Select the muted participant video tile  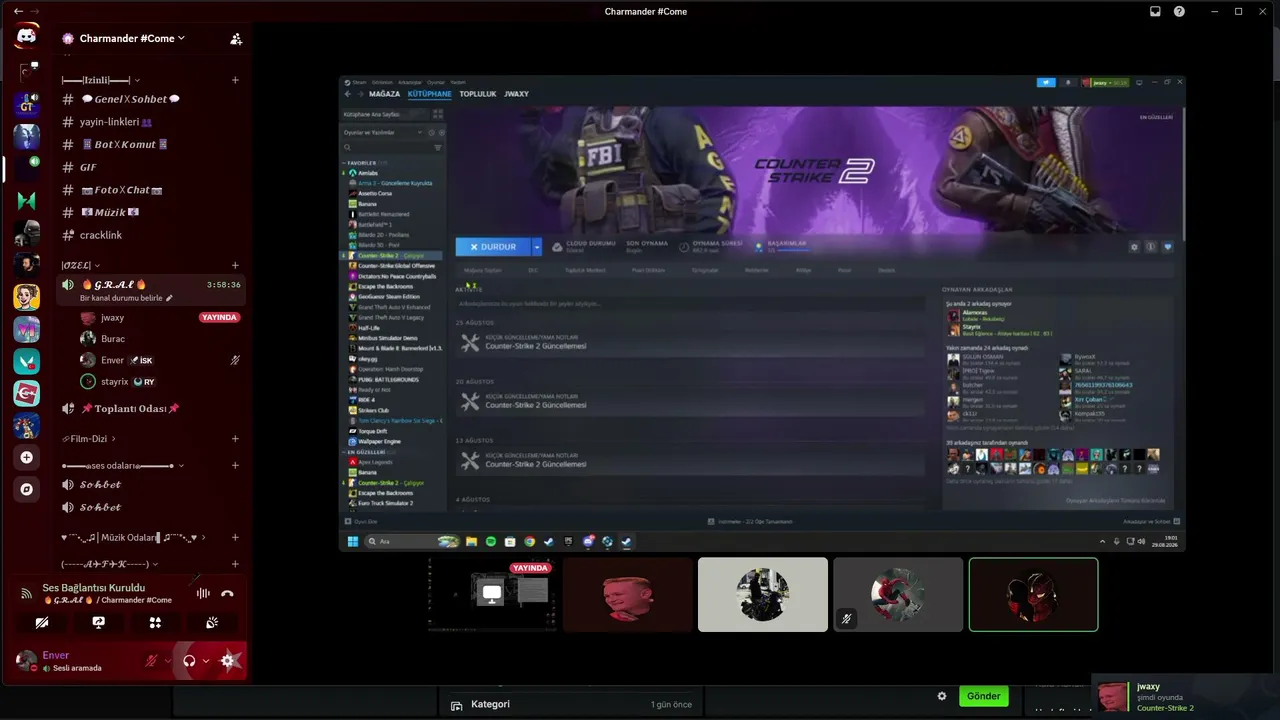(x=898, y=594)
